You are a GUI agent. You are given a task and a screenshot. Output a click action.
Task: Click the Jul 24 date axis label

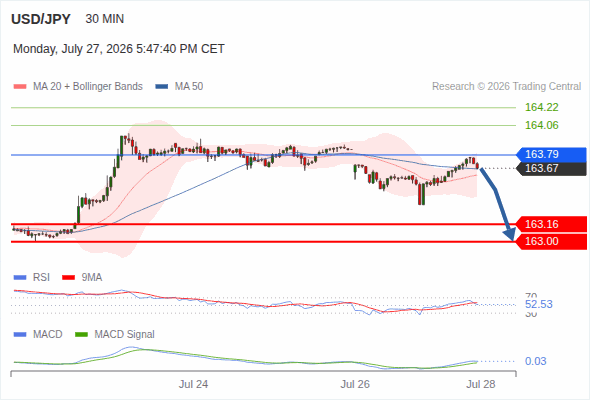click(x=193, y=384)
